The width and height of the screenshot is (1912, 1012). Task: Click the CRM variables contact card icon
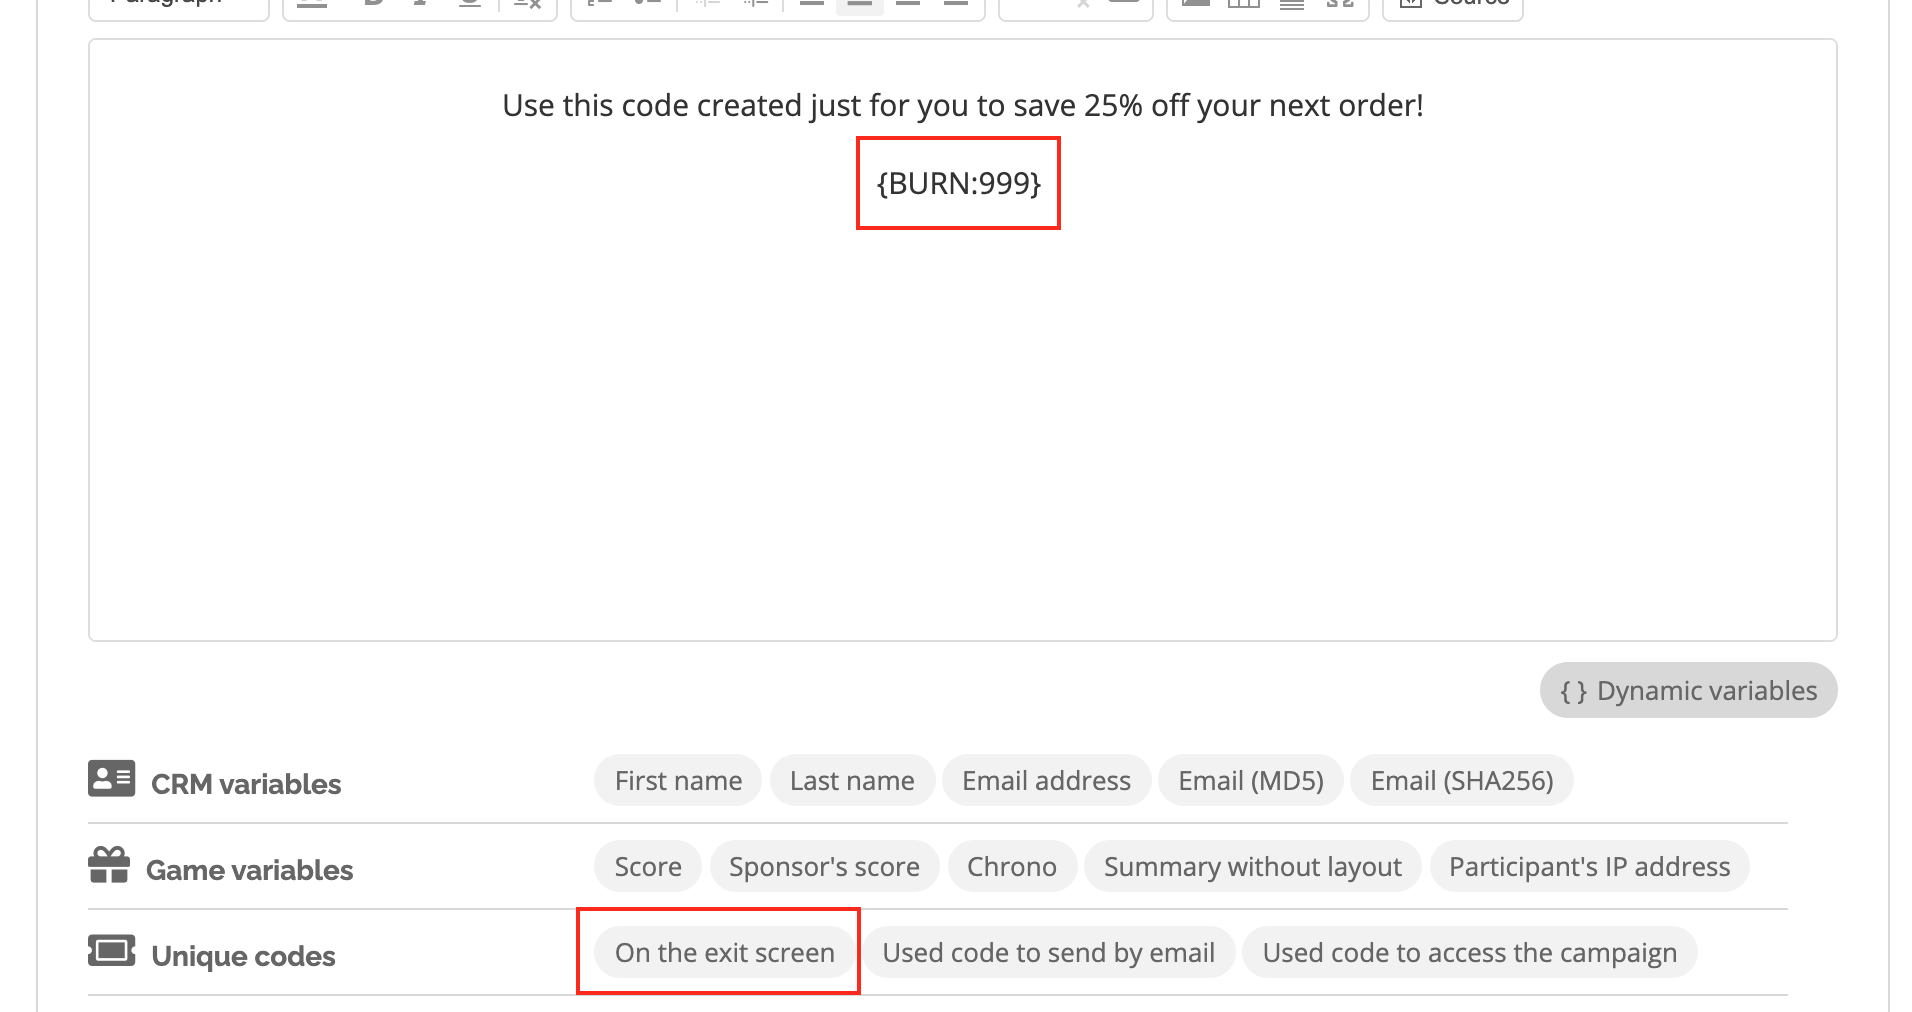111,779
